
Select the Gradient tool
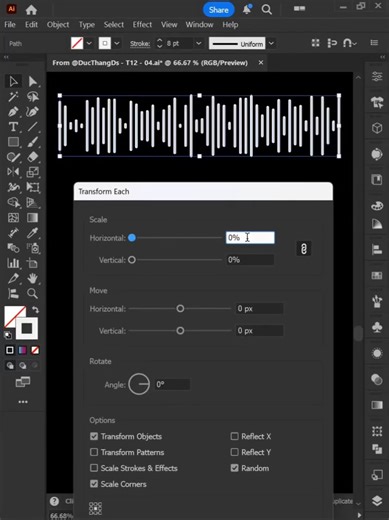pyautogui.click(x=32, y=218)
